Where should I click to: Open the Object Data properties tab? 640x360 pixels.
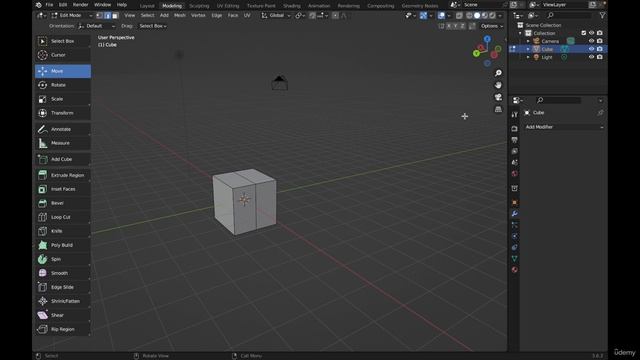click(x=514, y=258)
